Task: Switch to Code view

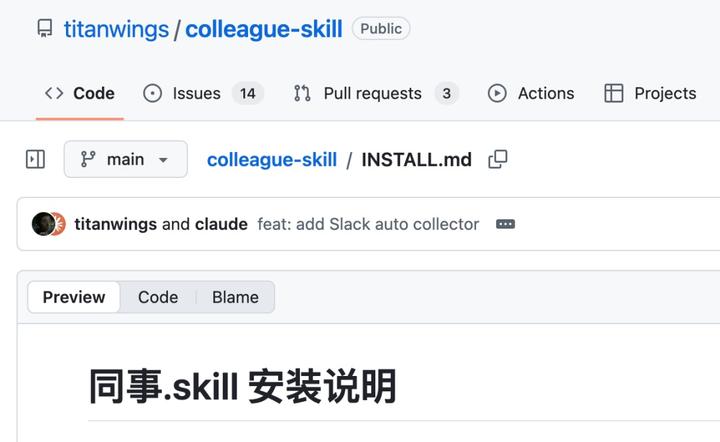Action: click(158, 297)
